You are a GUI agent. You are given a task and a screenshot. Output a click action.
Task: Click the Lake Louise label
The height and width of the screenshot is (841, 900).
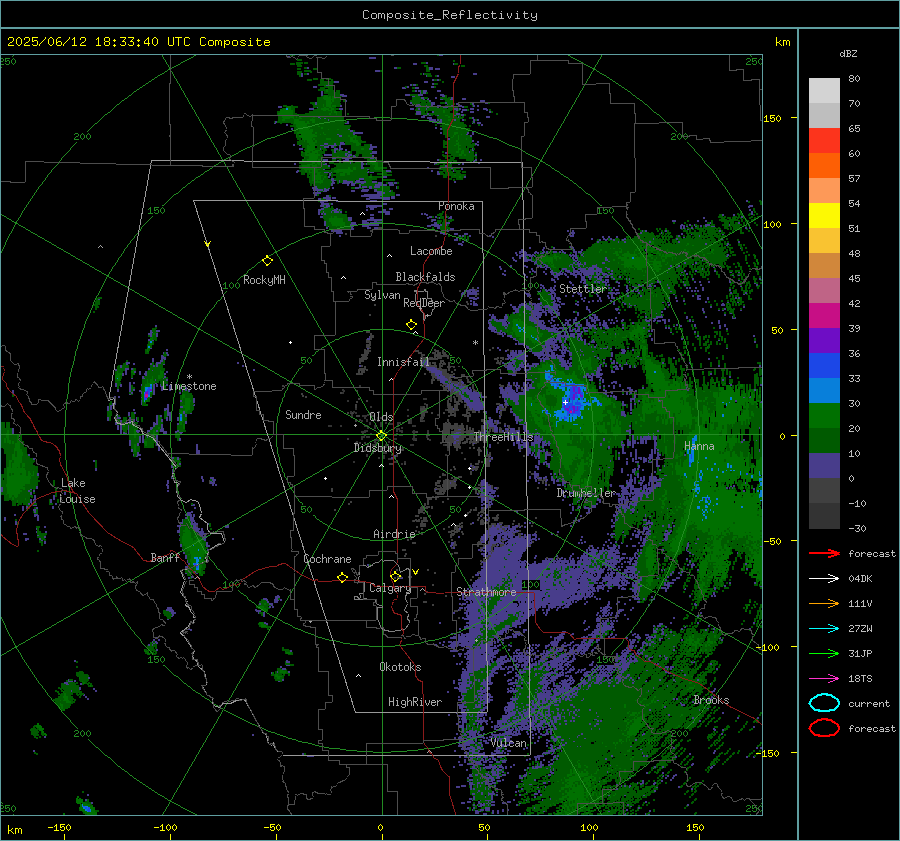tap(77, 491)
